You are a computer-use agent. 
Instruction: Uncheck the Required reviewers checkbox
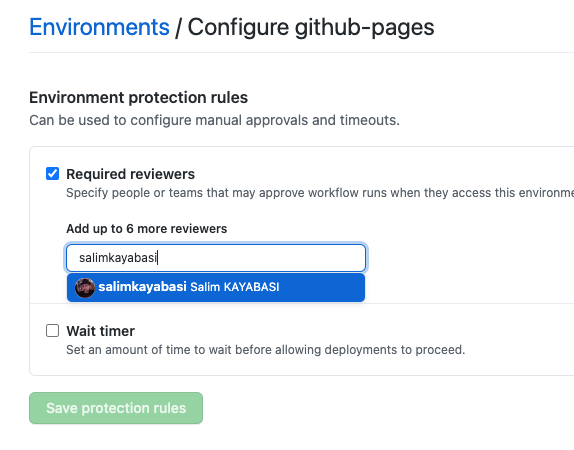click(x=52, y=174)
